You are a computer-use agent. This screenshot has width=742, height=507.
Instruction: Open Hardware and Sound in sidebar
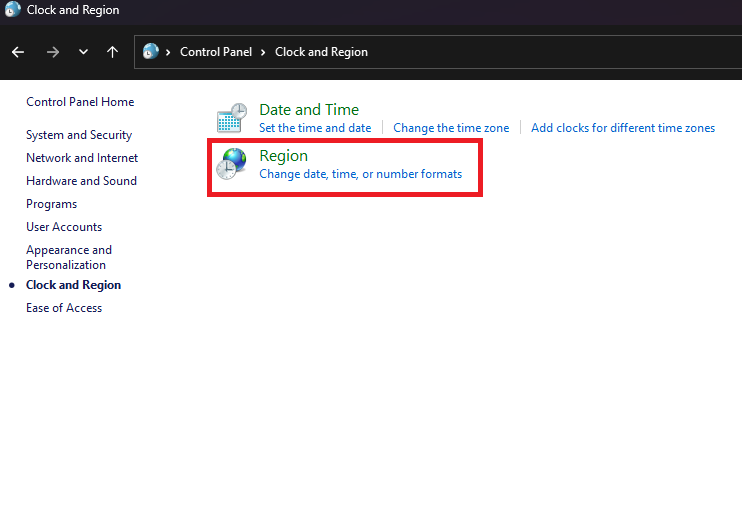click(81, 181)
